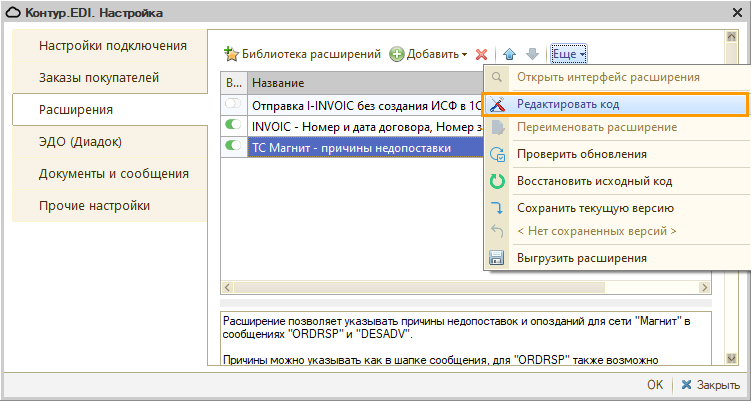Disable the INVOIC contract number extension toggle

point(234,126)
